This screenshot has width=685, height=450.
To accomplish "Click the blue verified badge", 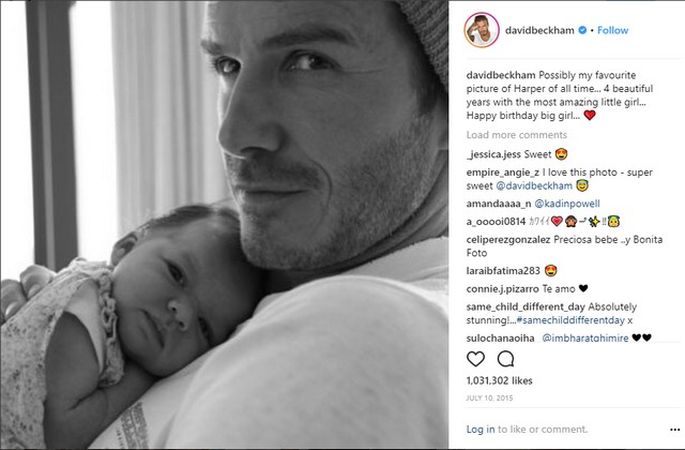I will (582, 30).
